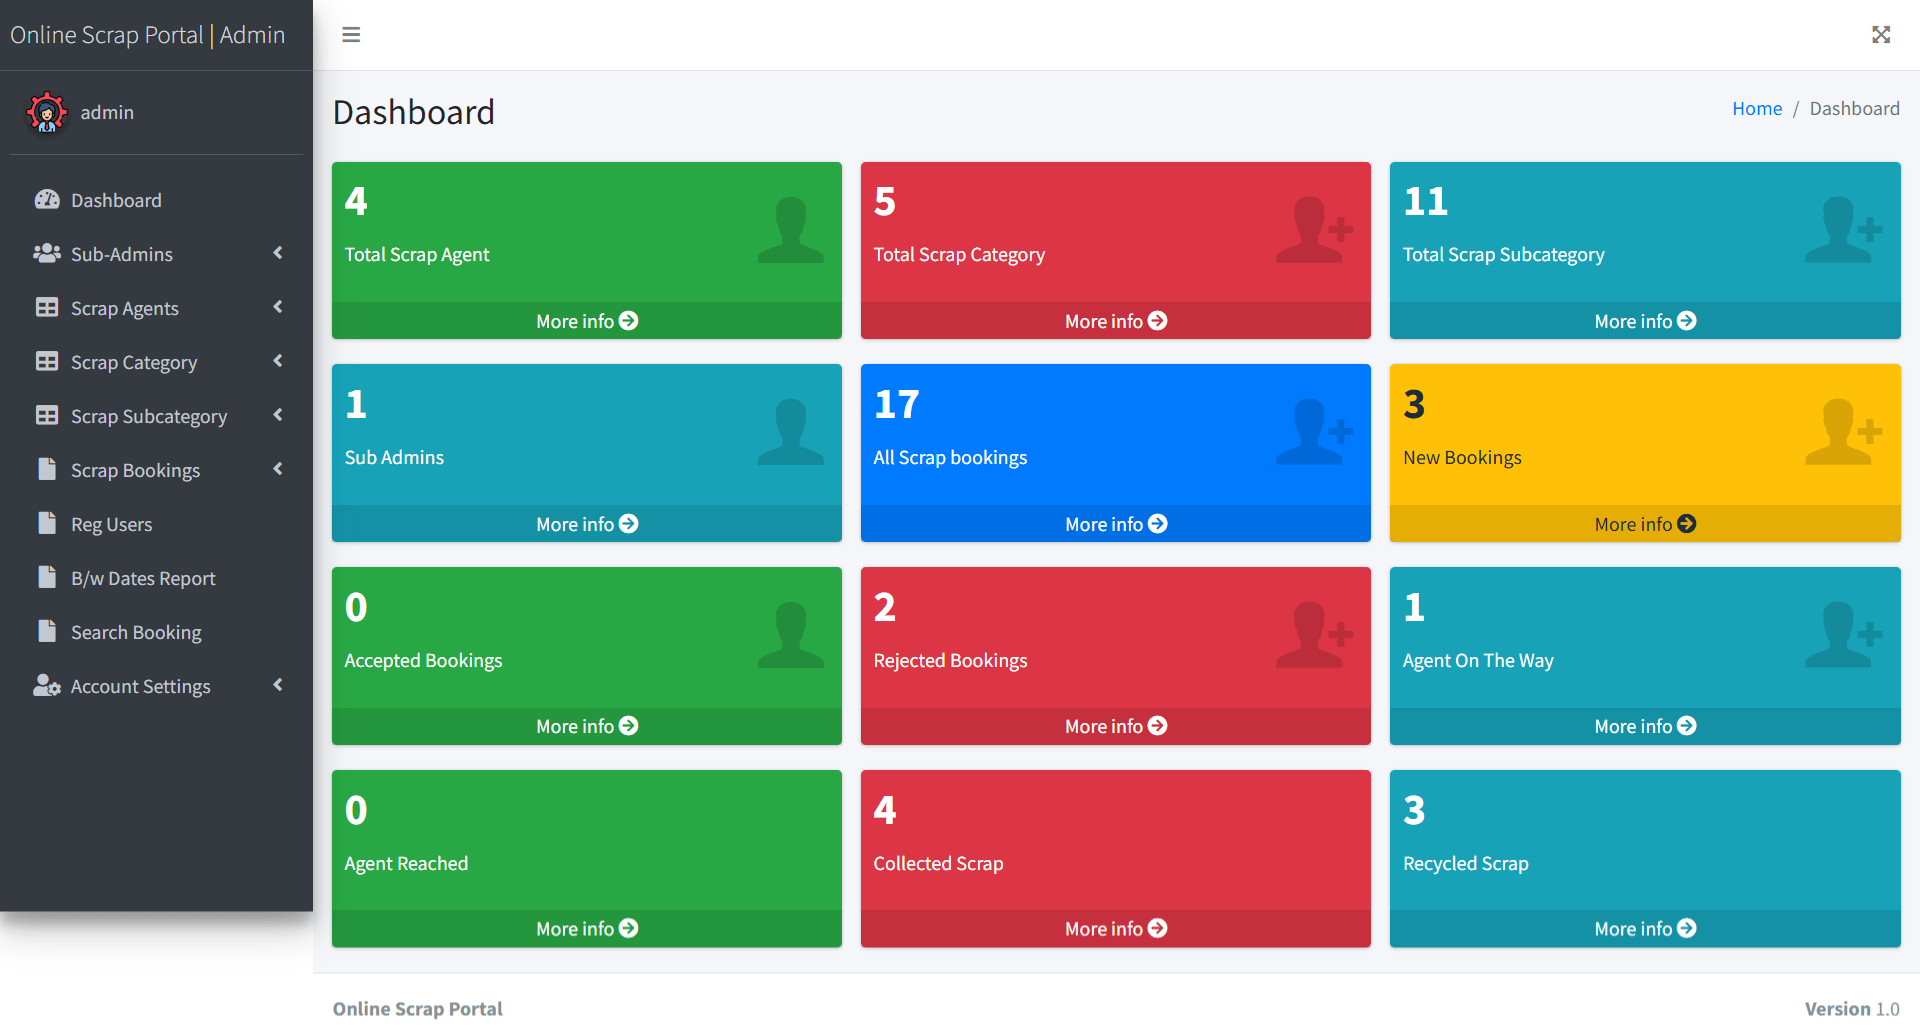This screenshot has height=1025, width=1920.
Task: Click the Online Scrap Portal Admin brand title
Action: coord(148,35)
